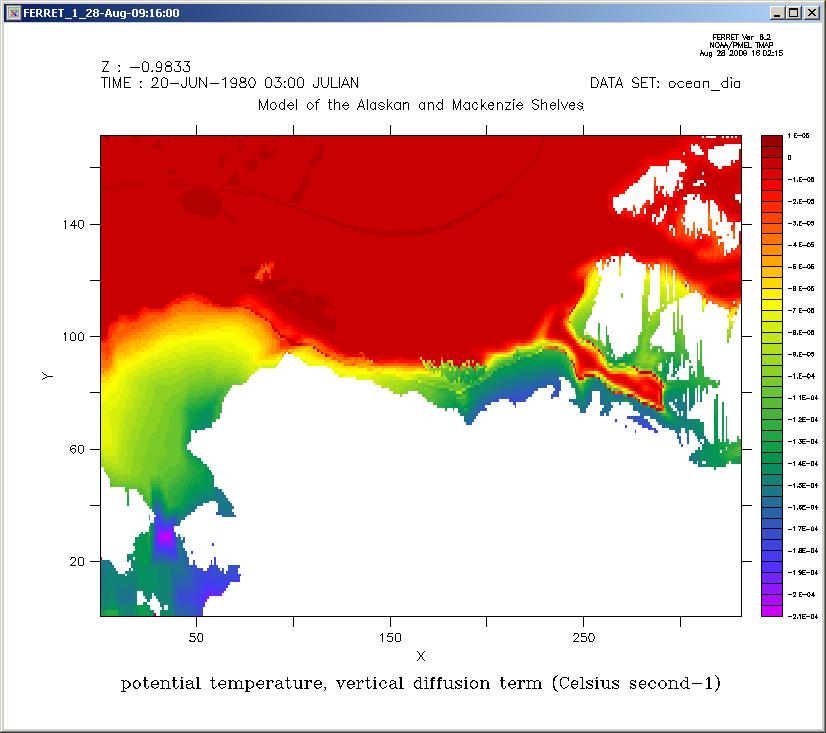The height and width of the screenshot is (733, 826).
Task: Click the dark red 1E-05 colorbar swatch
Action: (772, 139)
